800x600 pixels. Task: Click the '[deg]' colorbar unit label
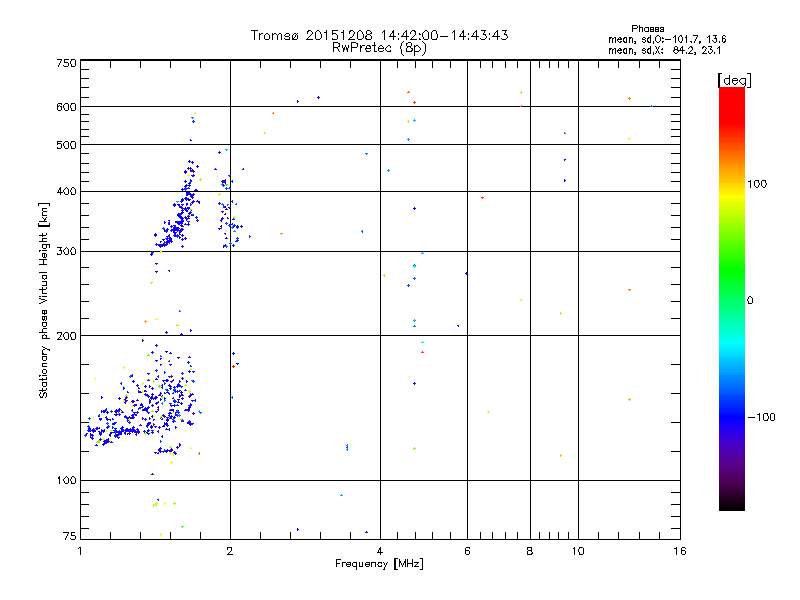coord(734,80)
